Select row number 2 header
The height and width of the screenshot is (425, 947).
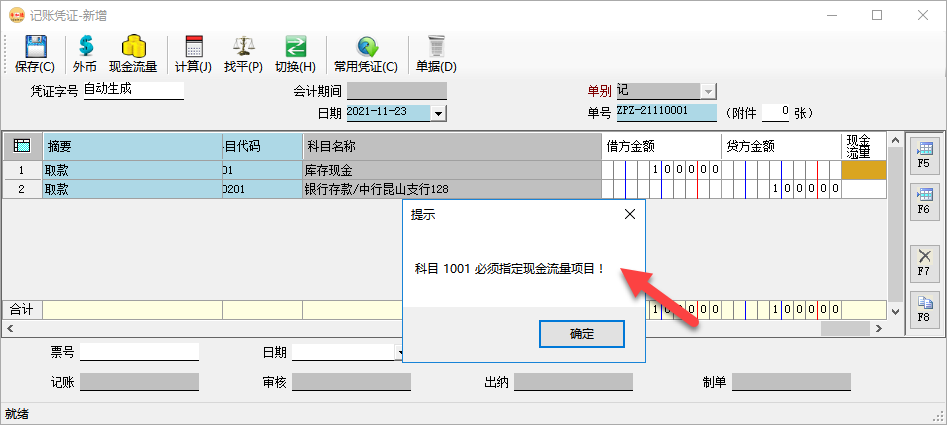22,189
